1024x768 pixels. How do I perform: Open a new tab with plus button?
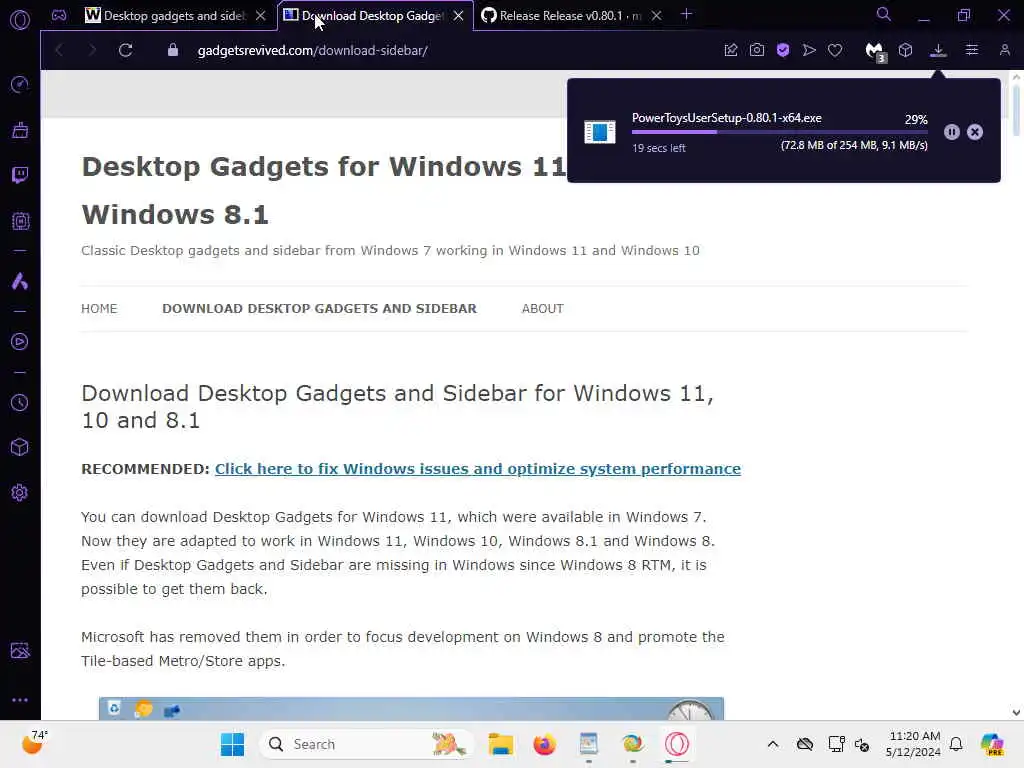(x=686, y=14)
